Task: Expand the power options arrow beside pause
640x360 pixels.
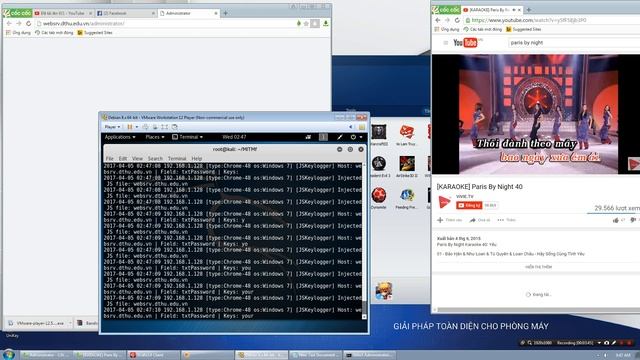Action: coord(137,127)
